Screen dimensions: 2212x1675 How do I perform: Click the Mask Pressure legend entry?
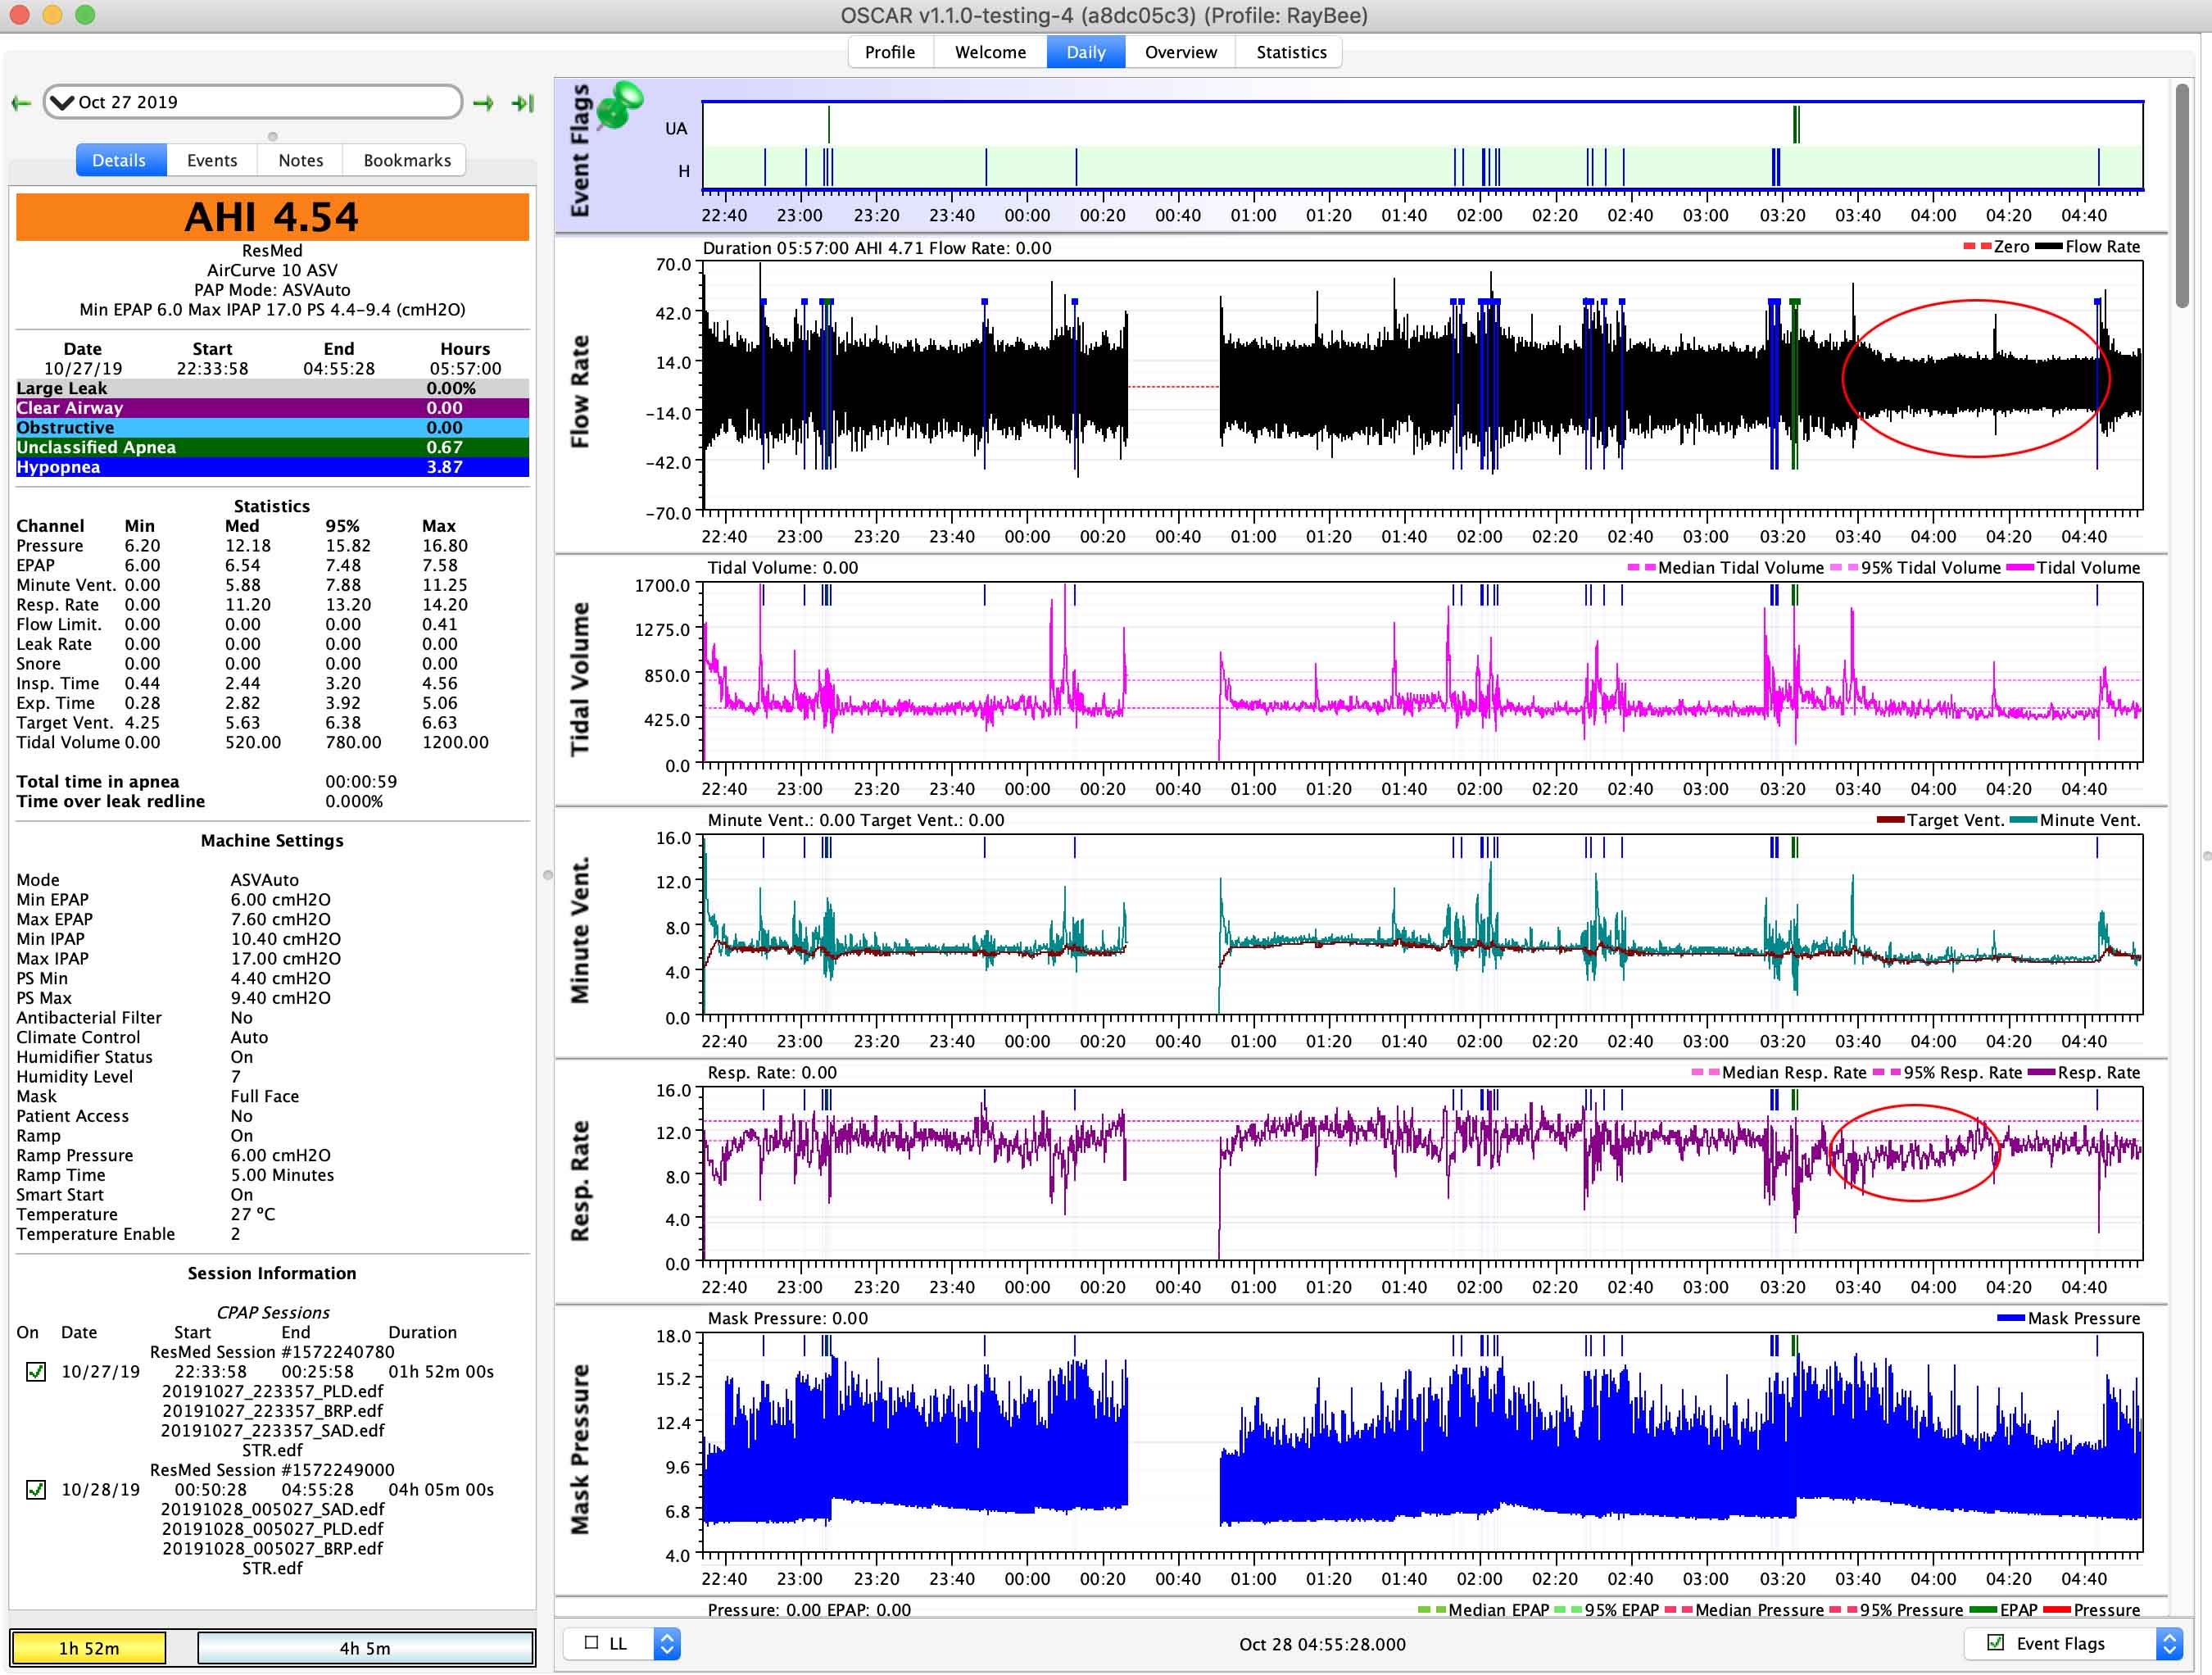(2069, 1318)
